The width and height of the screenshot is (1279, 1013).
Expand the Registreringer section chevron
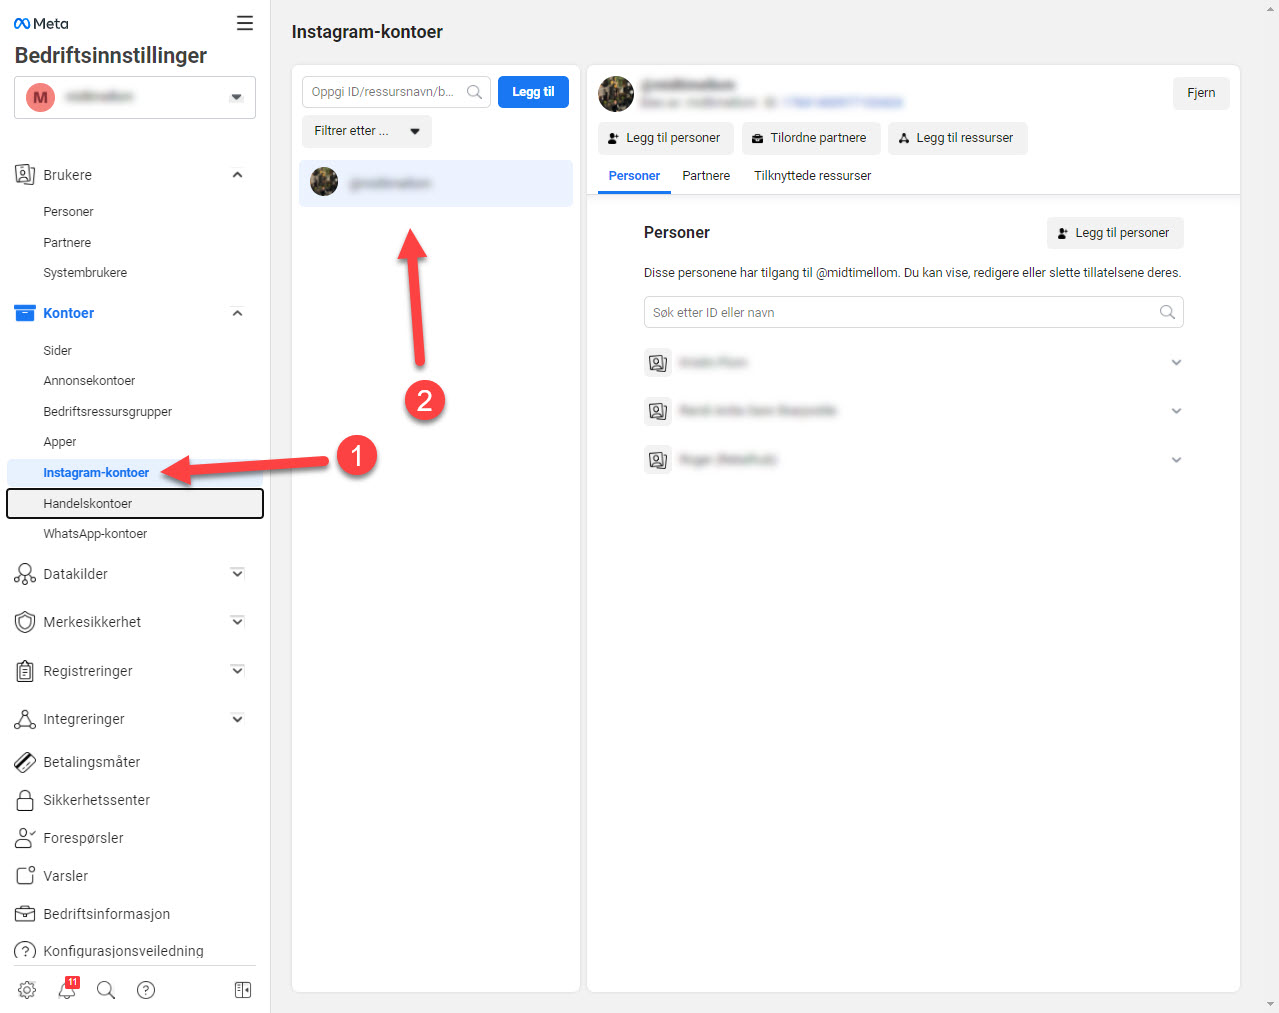point(237,670)
